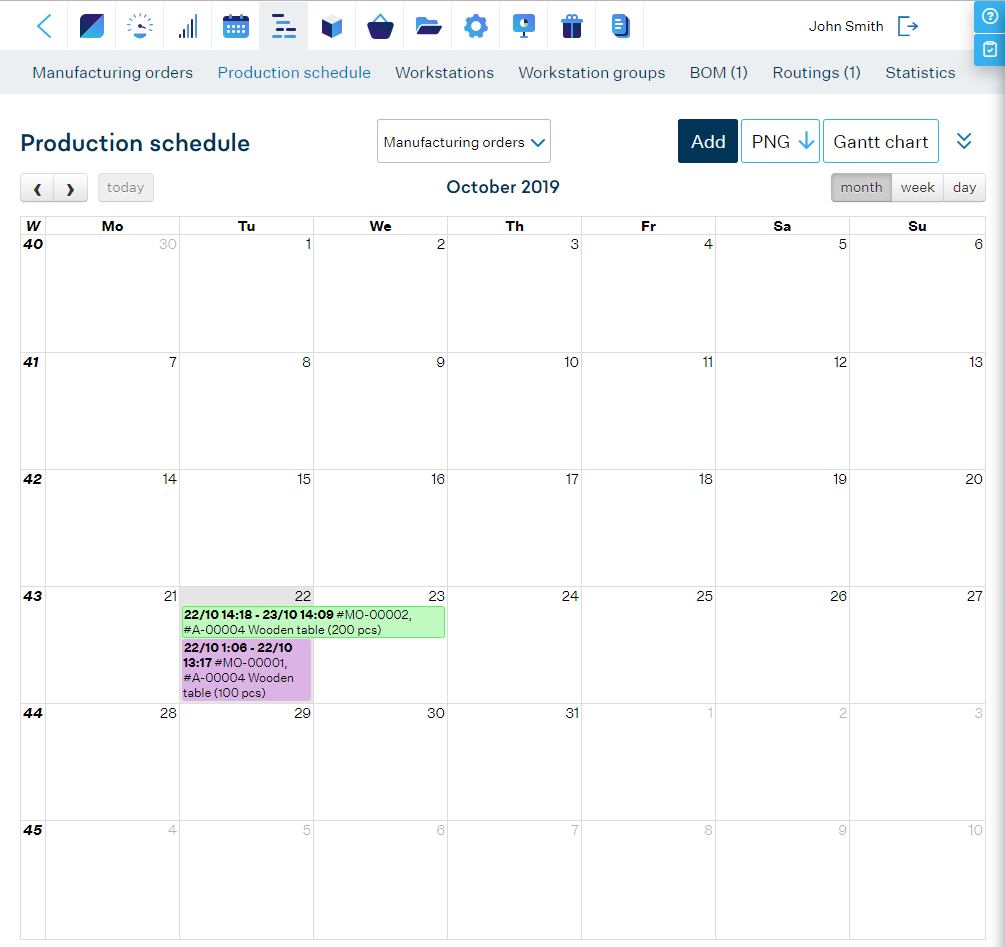
Task: Click week number 40
Action: [33, 244]
